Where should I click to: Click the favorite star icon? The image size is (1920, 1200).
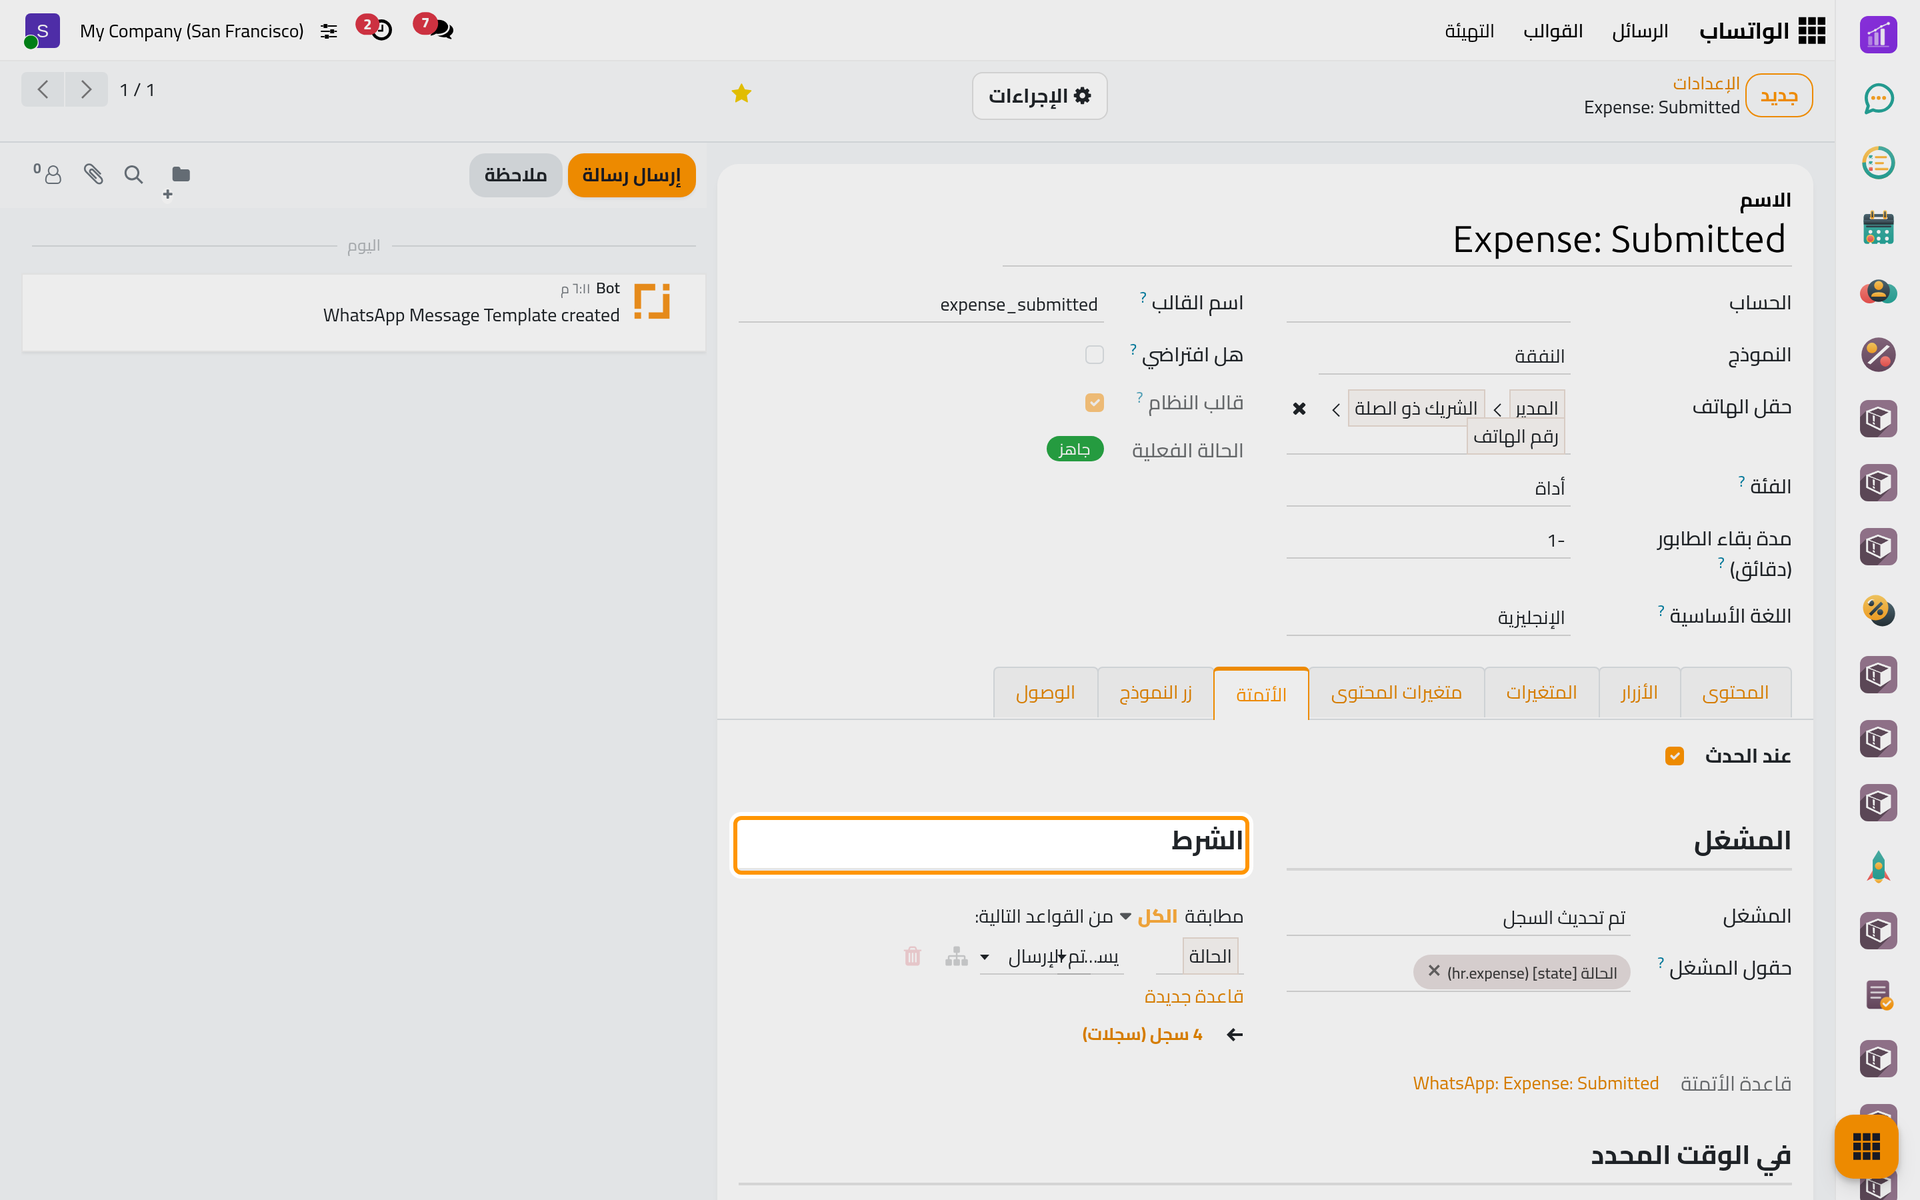[741, 93]
